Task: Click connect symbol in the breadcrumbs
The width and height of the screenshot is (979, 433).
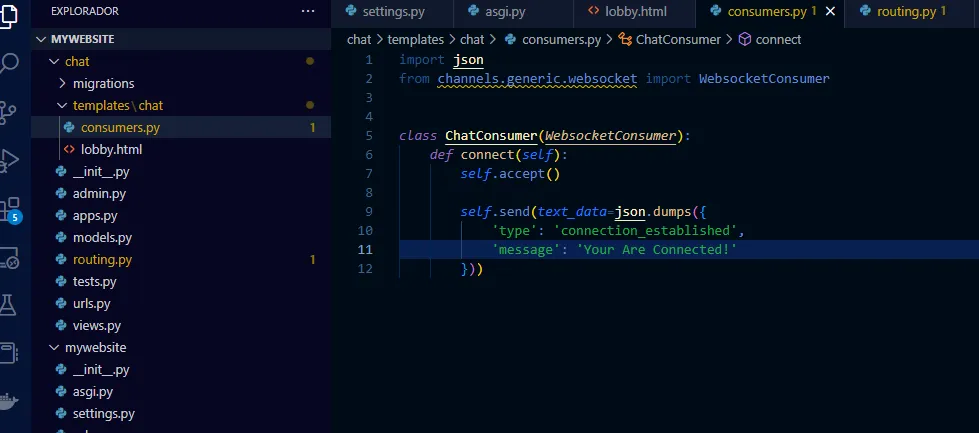Action: pos(778,40)
